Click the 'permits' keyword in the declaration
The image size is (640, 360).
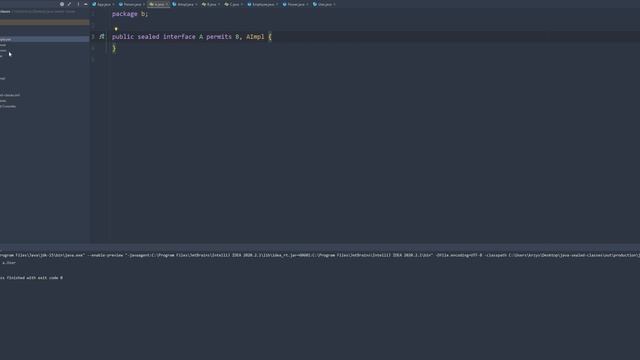[219, 37]
